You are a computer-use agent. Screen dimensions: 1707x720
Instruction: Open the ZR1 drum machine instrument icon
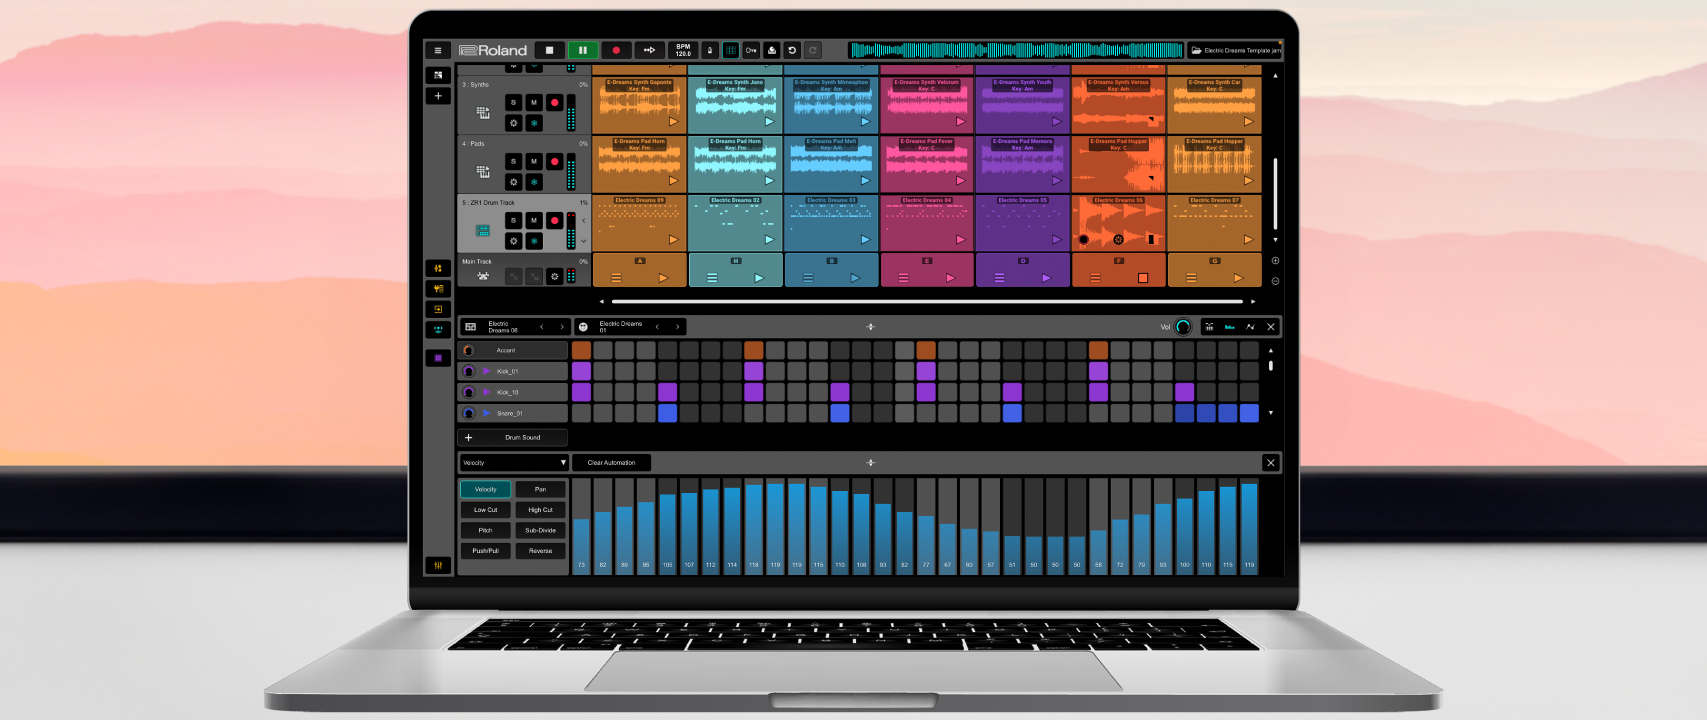(483, 231)
